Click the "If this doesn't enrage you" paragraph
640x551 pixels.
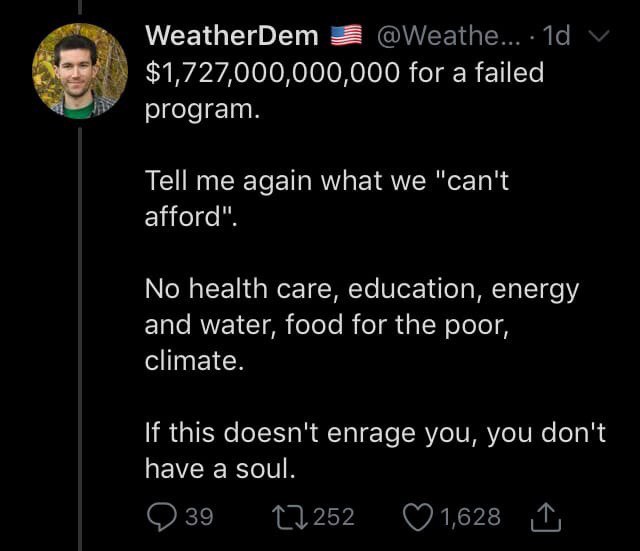pyautogui.click(x=375, y=450)
